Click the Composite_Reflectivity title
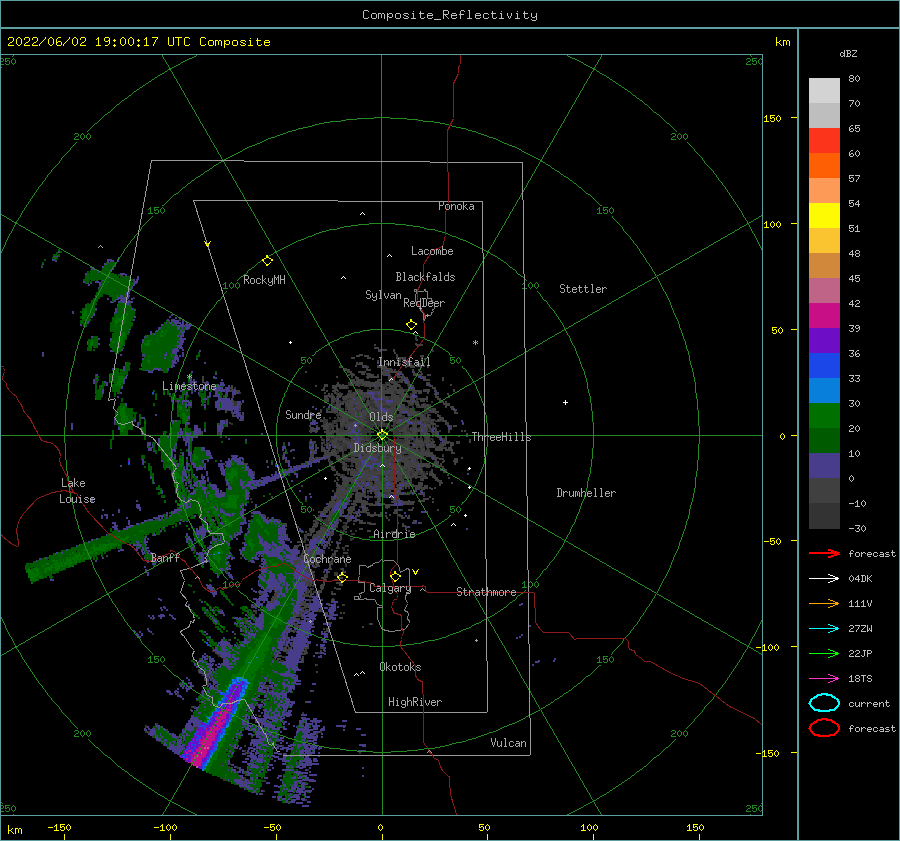The width and height of the screenshot is (900, 841). point(450,15)
